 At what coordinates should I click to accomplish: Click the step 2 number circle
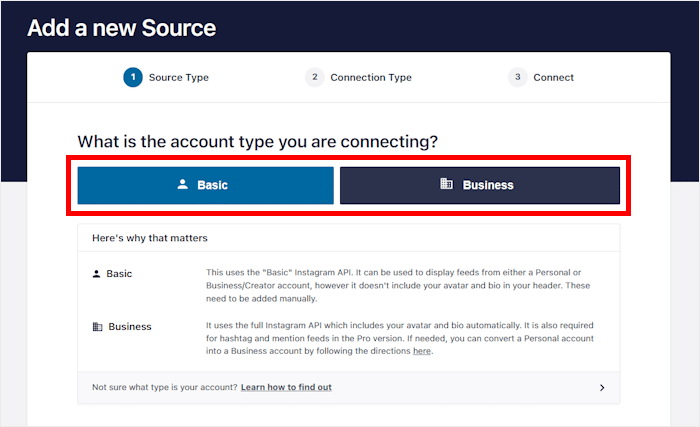point(314,77)
